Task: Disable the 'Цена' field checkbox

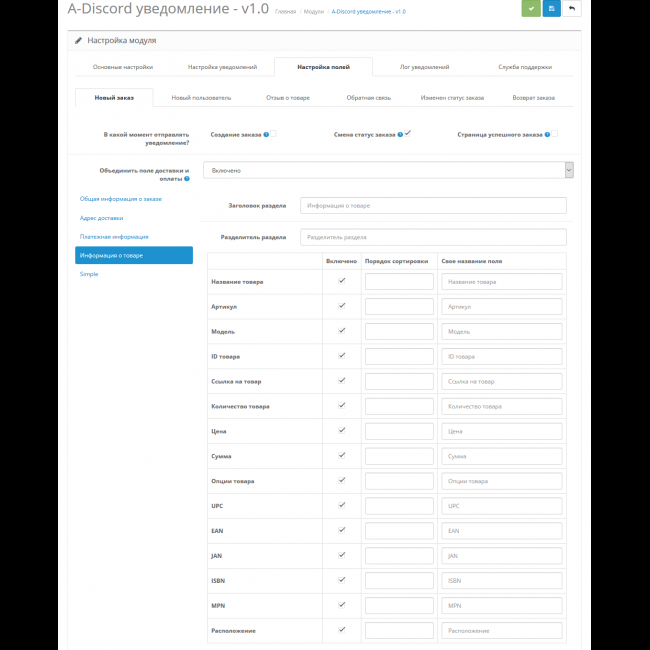Action: pyautogui.click(x=342, y=430)
